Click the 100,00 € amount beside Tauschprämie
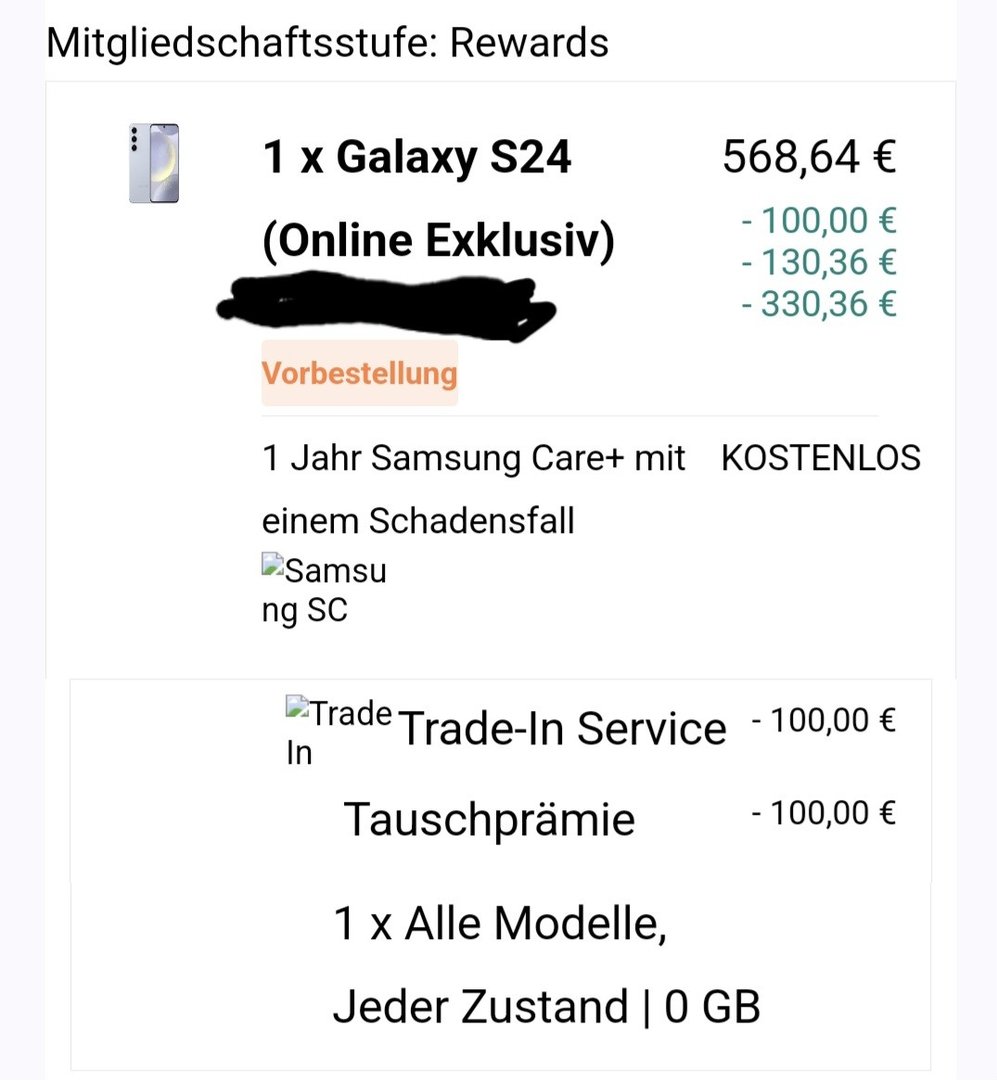The height and width of the screenshot is (1080, 997). click(823, 813)
